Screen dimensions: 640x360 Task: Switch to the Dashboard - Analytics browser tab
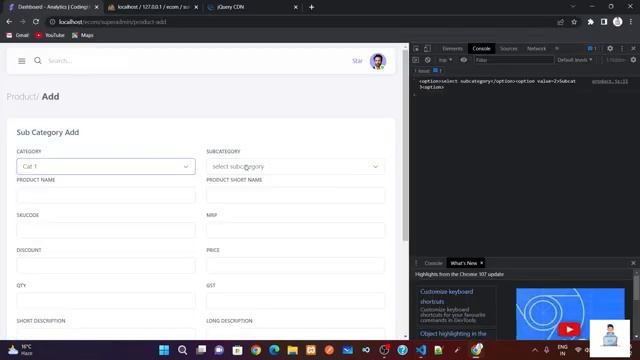point(53,7)
